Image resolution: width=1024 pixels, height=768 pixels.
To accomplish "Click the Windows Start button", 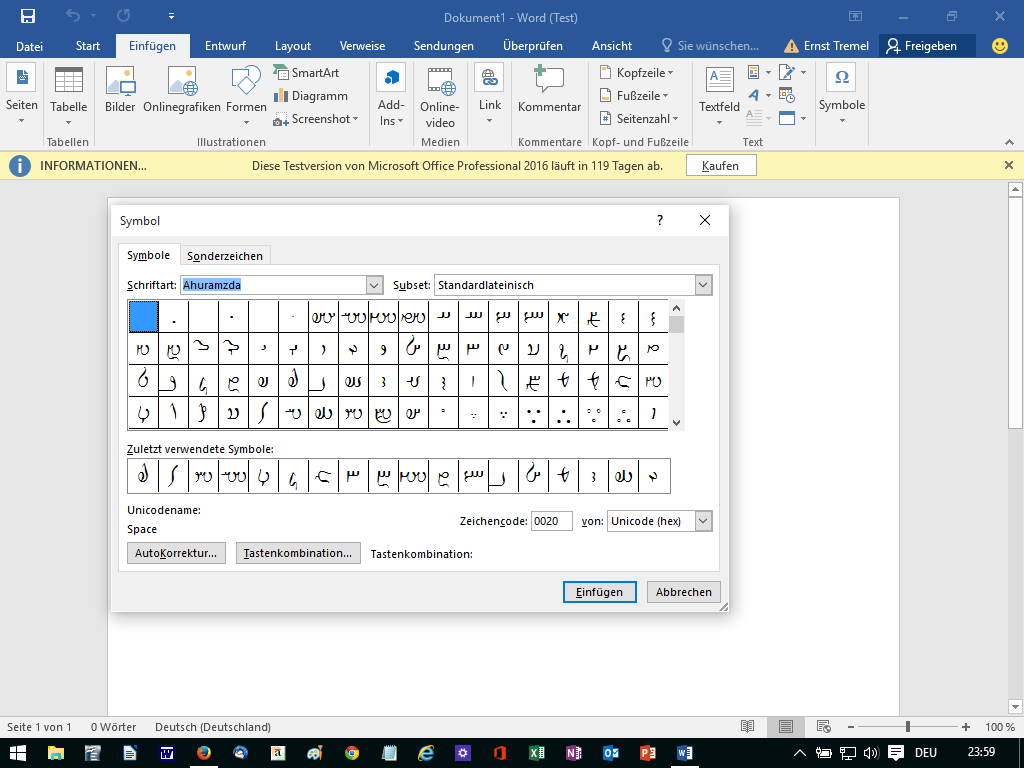I will point(18,753).
